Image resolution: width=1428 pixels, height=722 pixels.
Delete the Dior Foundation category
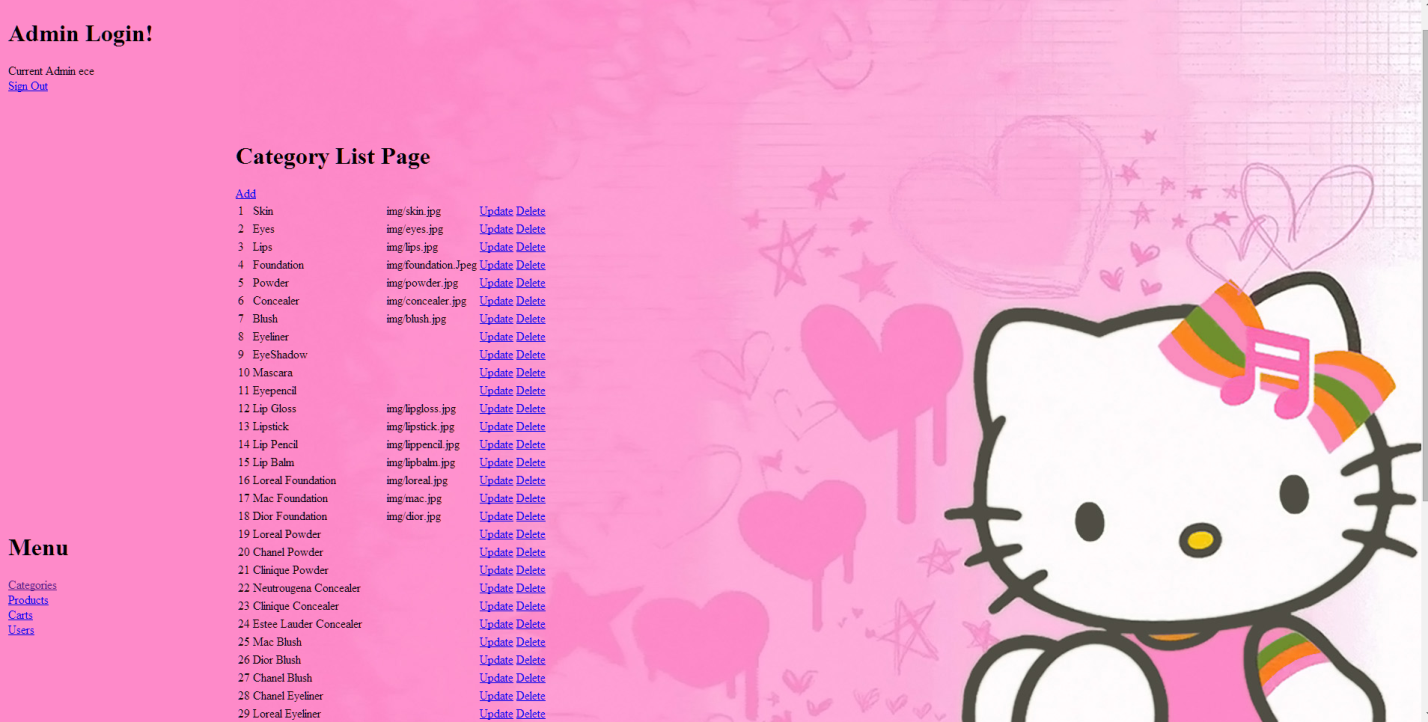530,517
